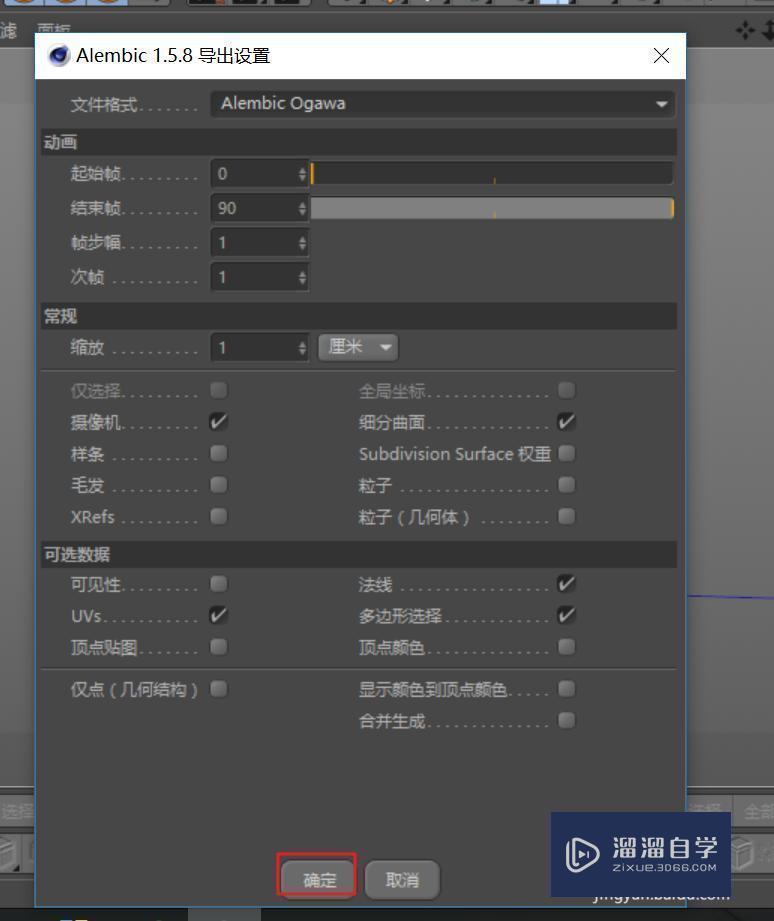Enable Subdivision Surface 权重 checkbox
This screenshot has width=774, height=921.
click(567, 453)
